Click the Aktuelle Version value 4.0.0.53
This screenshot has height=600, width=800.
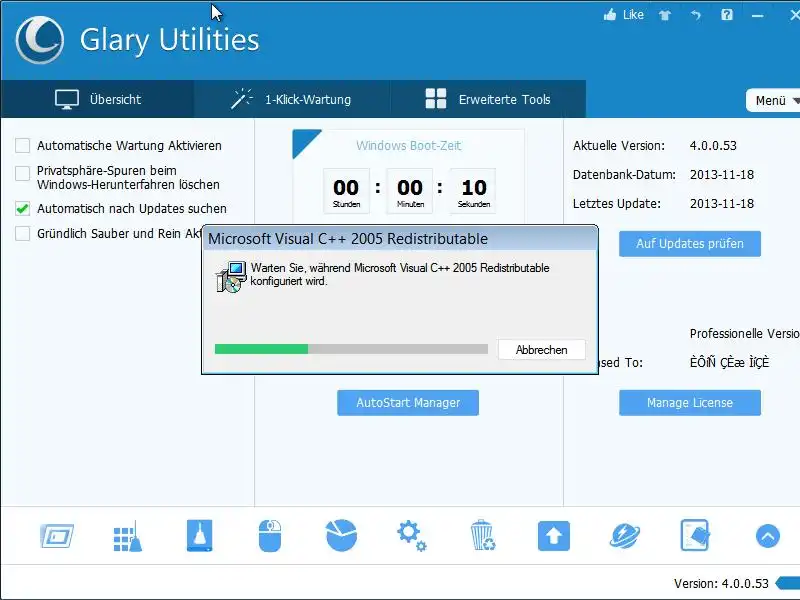pyautogui.click(x=713, y=146)
